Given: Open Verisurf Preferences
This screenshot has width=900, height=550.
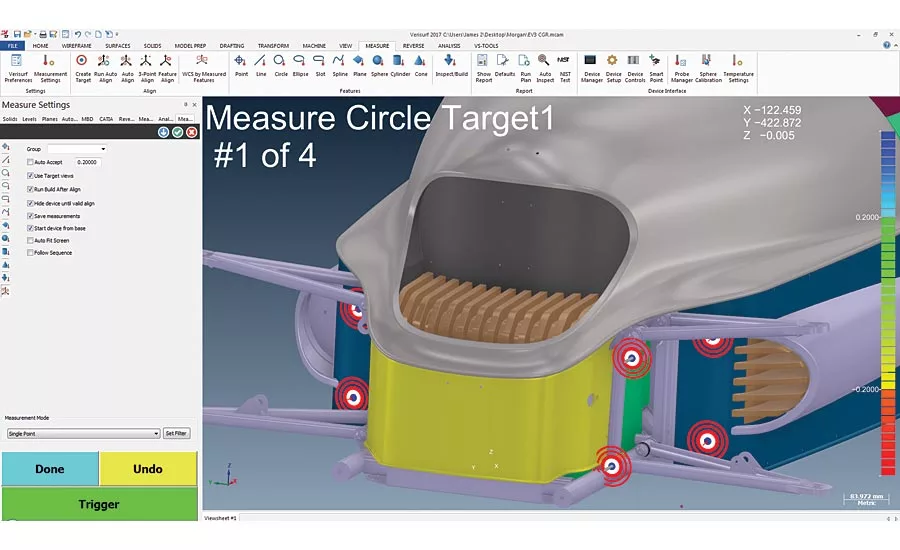Looking at the screenshot, I should click(x=18, y=69).
